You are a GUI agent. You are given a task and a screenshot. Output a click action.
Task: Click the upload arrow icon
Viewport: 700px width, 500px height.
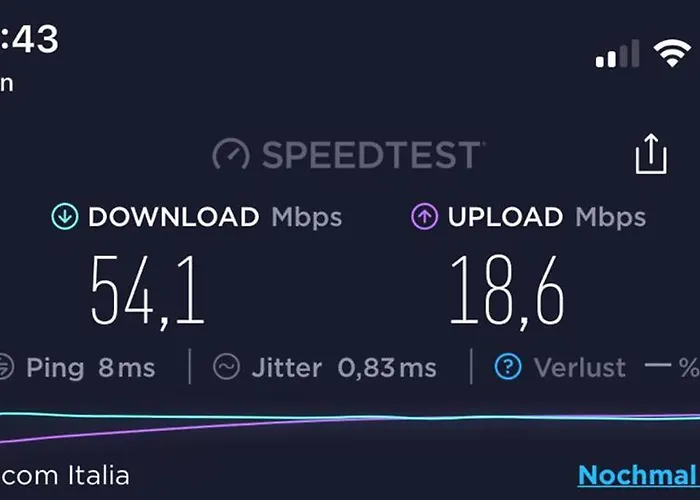pyautogui.click(x=424, y=217)
